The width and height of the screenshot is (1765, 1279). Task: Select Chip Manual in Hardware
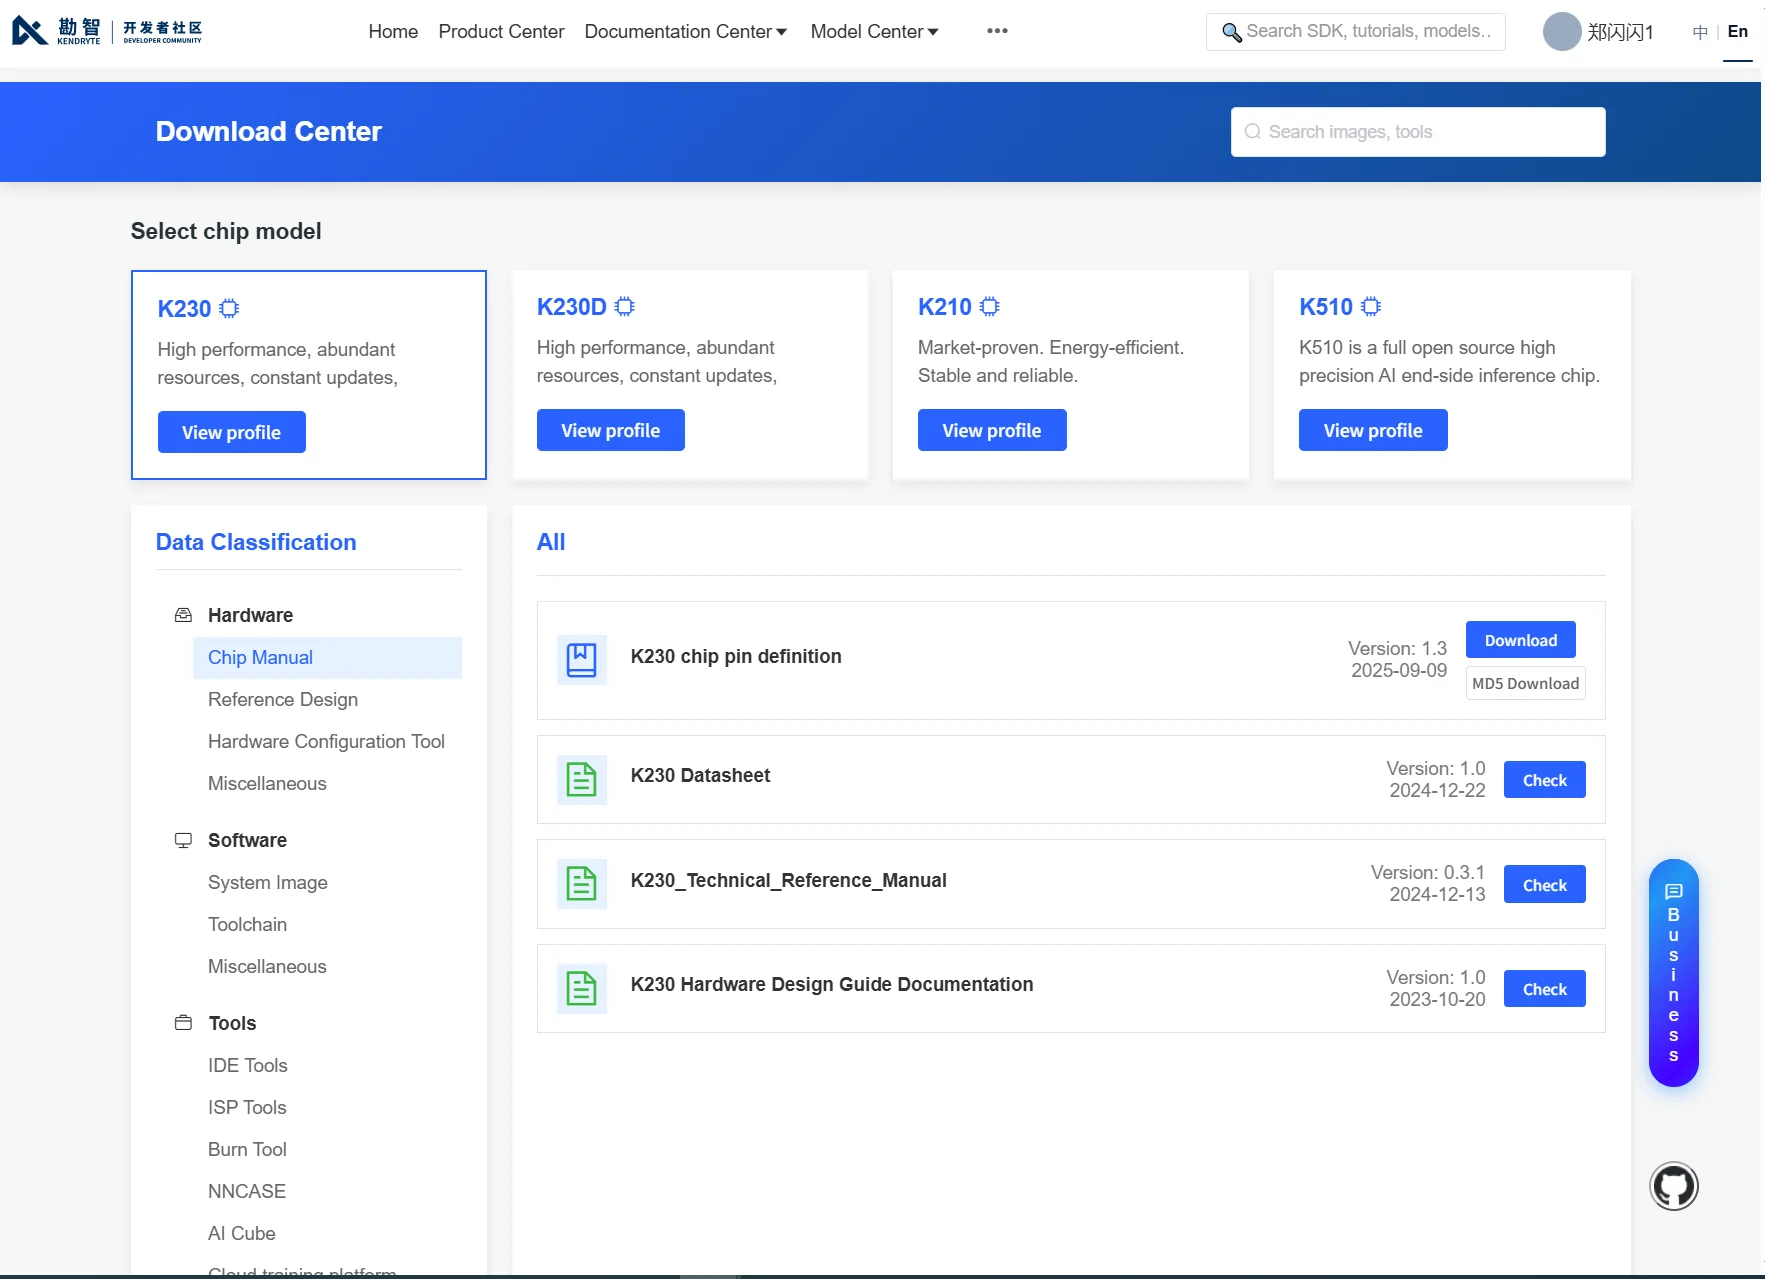tap(328, 658)
